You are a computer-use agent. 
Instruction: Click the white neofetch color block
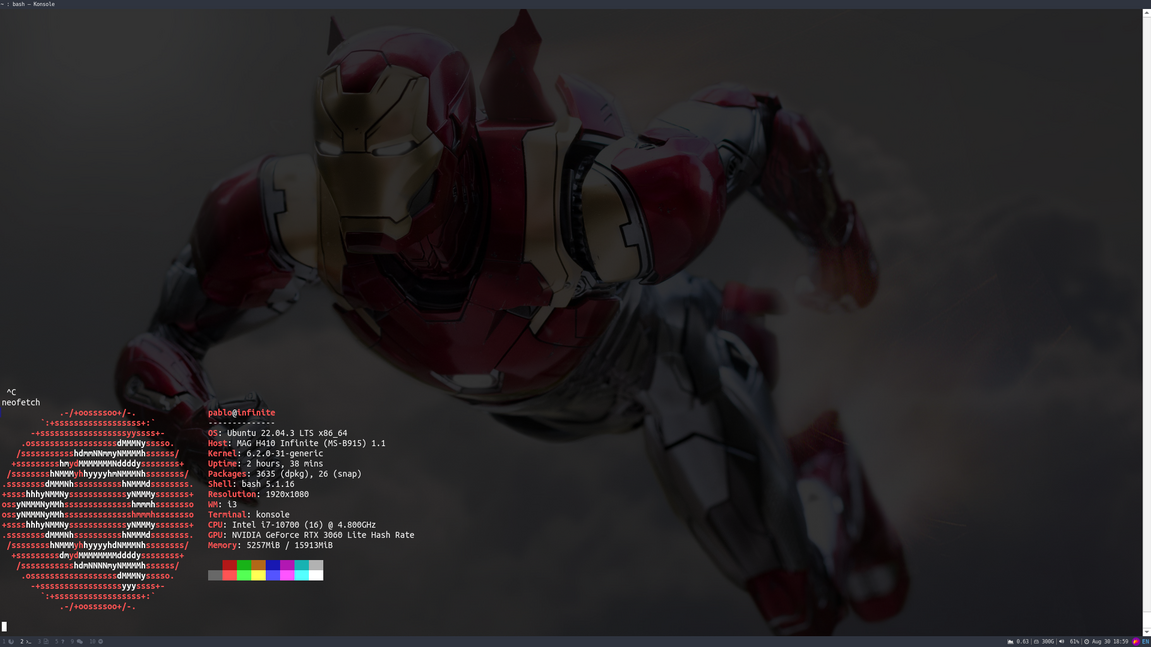pos(316,575)
